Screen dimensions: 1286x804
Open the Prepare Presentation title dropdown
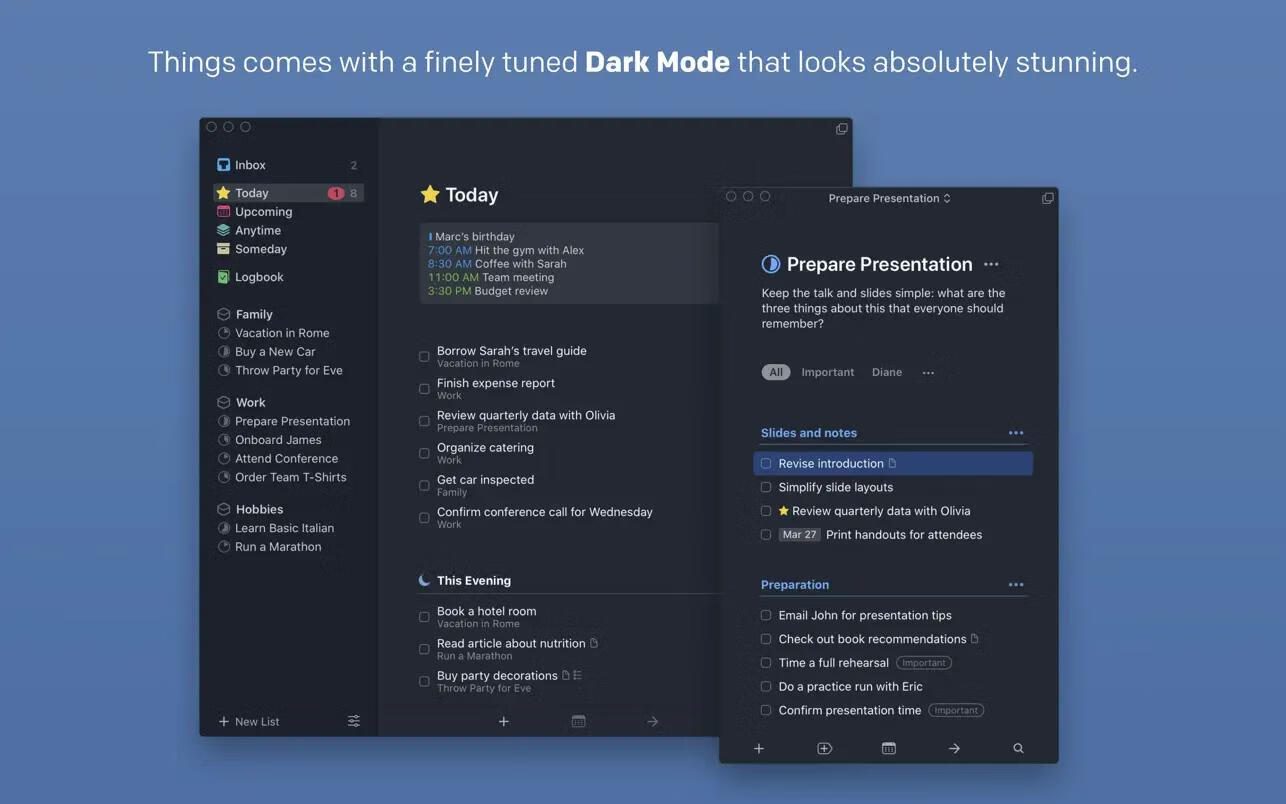[x=889, y=198]
